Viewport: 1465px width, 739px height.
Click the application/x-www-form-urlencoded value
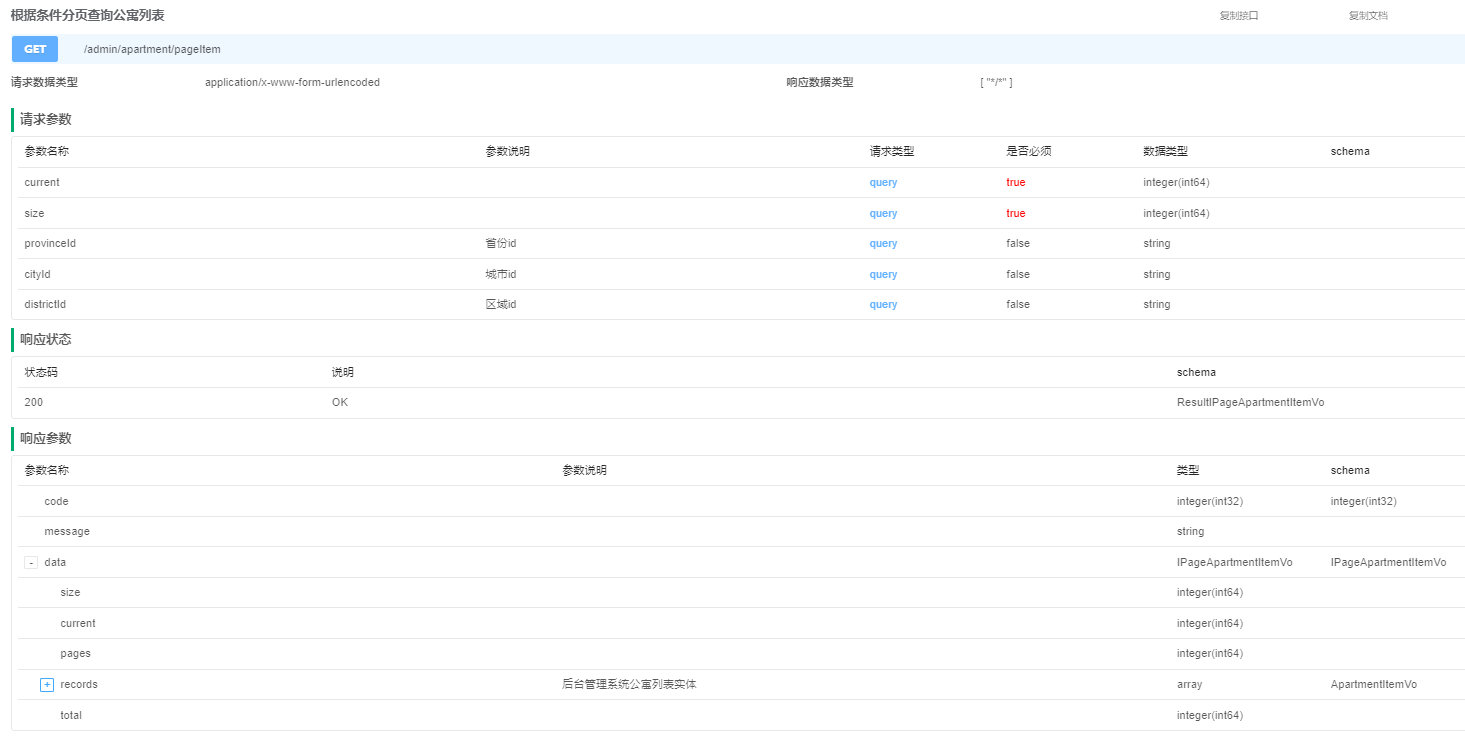pyautogui.click(x=292, y=83)
